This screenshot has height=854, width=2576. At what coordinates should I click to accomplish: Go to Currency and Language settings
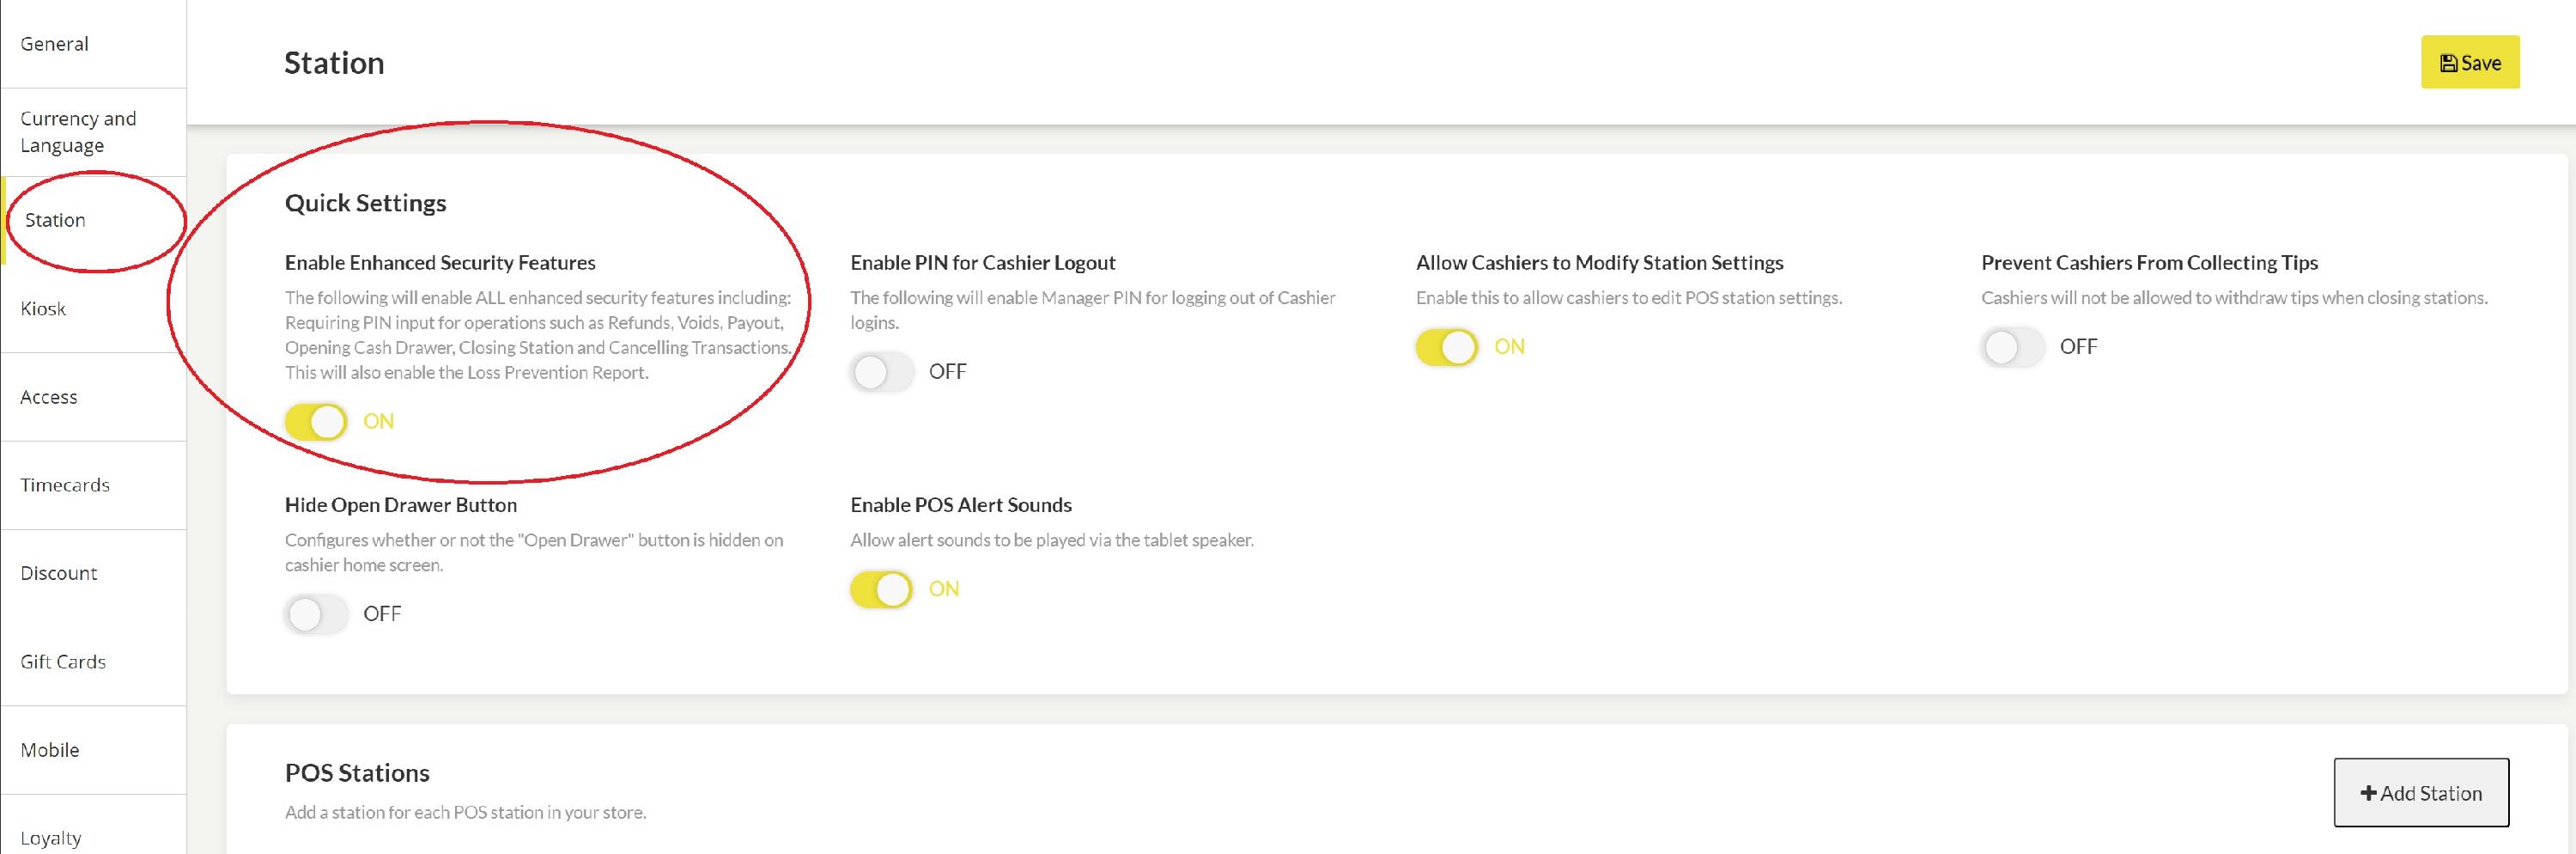94,132
